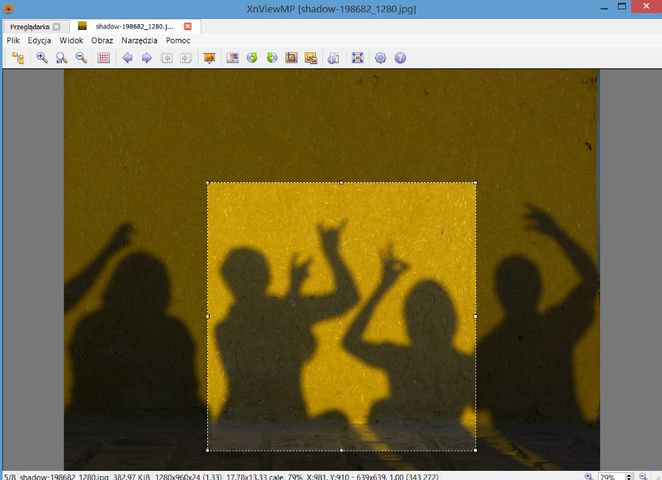The width and height of the screenshot is (662, 480).
Task: Click the fullscreen icon in toolbar
Action: (x=357, y=58)
